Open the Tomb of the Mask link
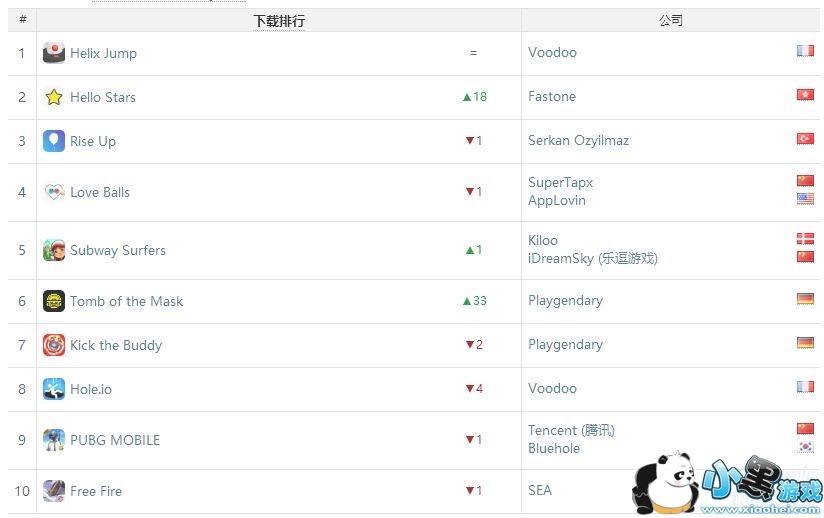This screenshot has height=518, width=824. 126,301
